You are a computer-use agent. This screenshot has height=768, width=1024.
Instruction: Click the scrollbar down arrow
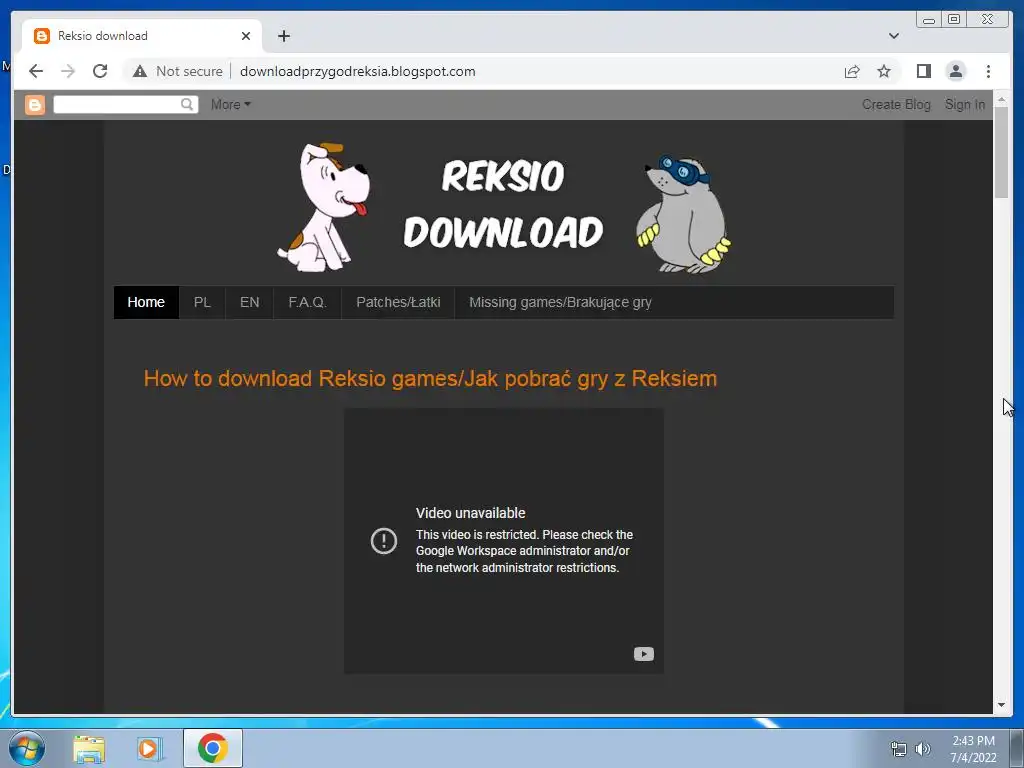click(1001, 705)
